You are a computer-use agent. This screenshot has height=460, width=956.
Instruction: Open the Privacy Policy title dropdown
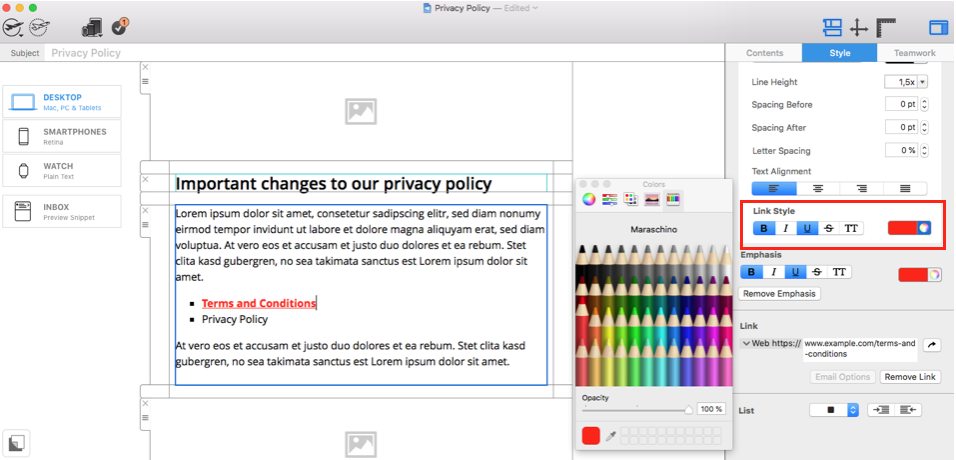tap(535, 8)
